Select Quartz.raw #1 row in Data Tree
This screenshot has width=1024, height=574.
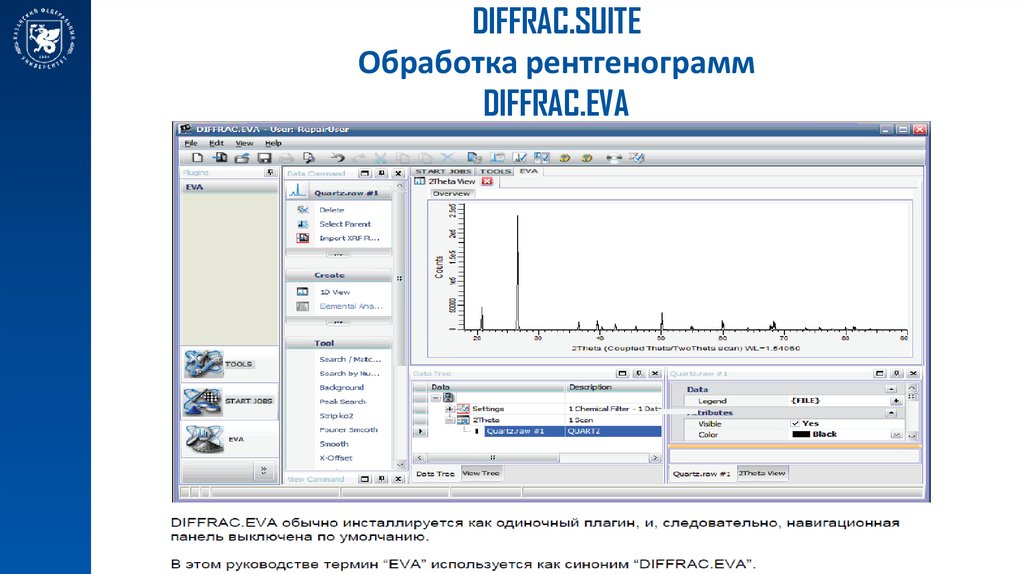(573, 431)
